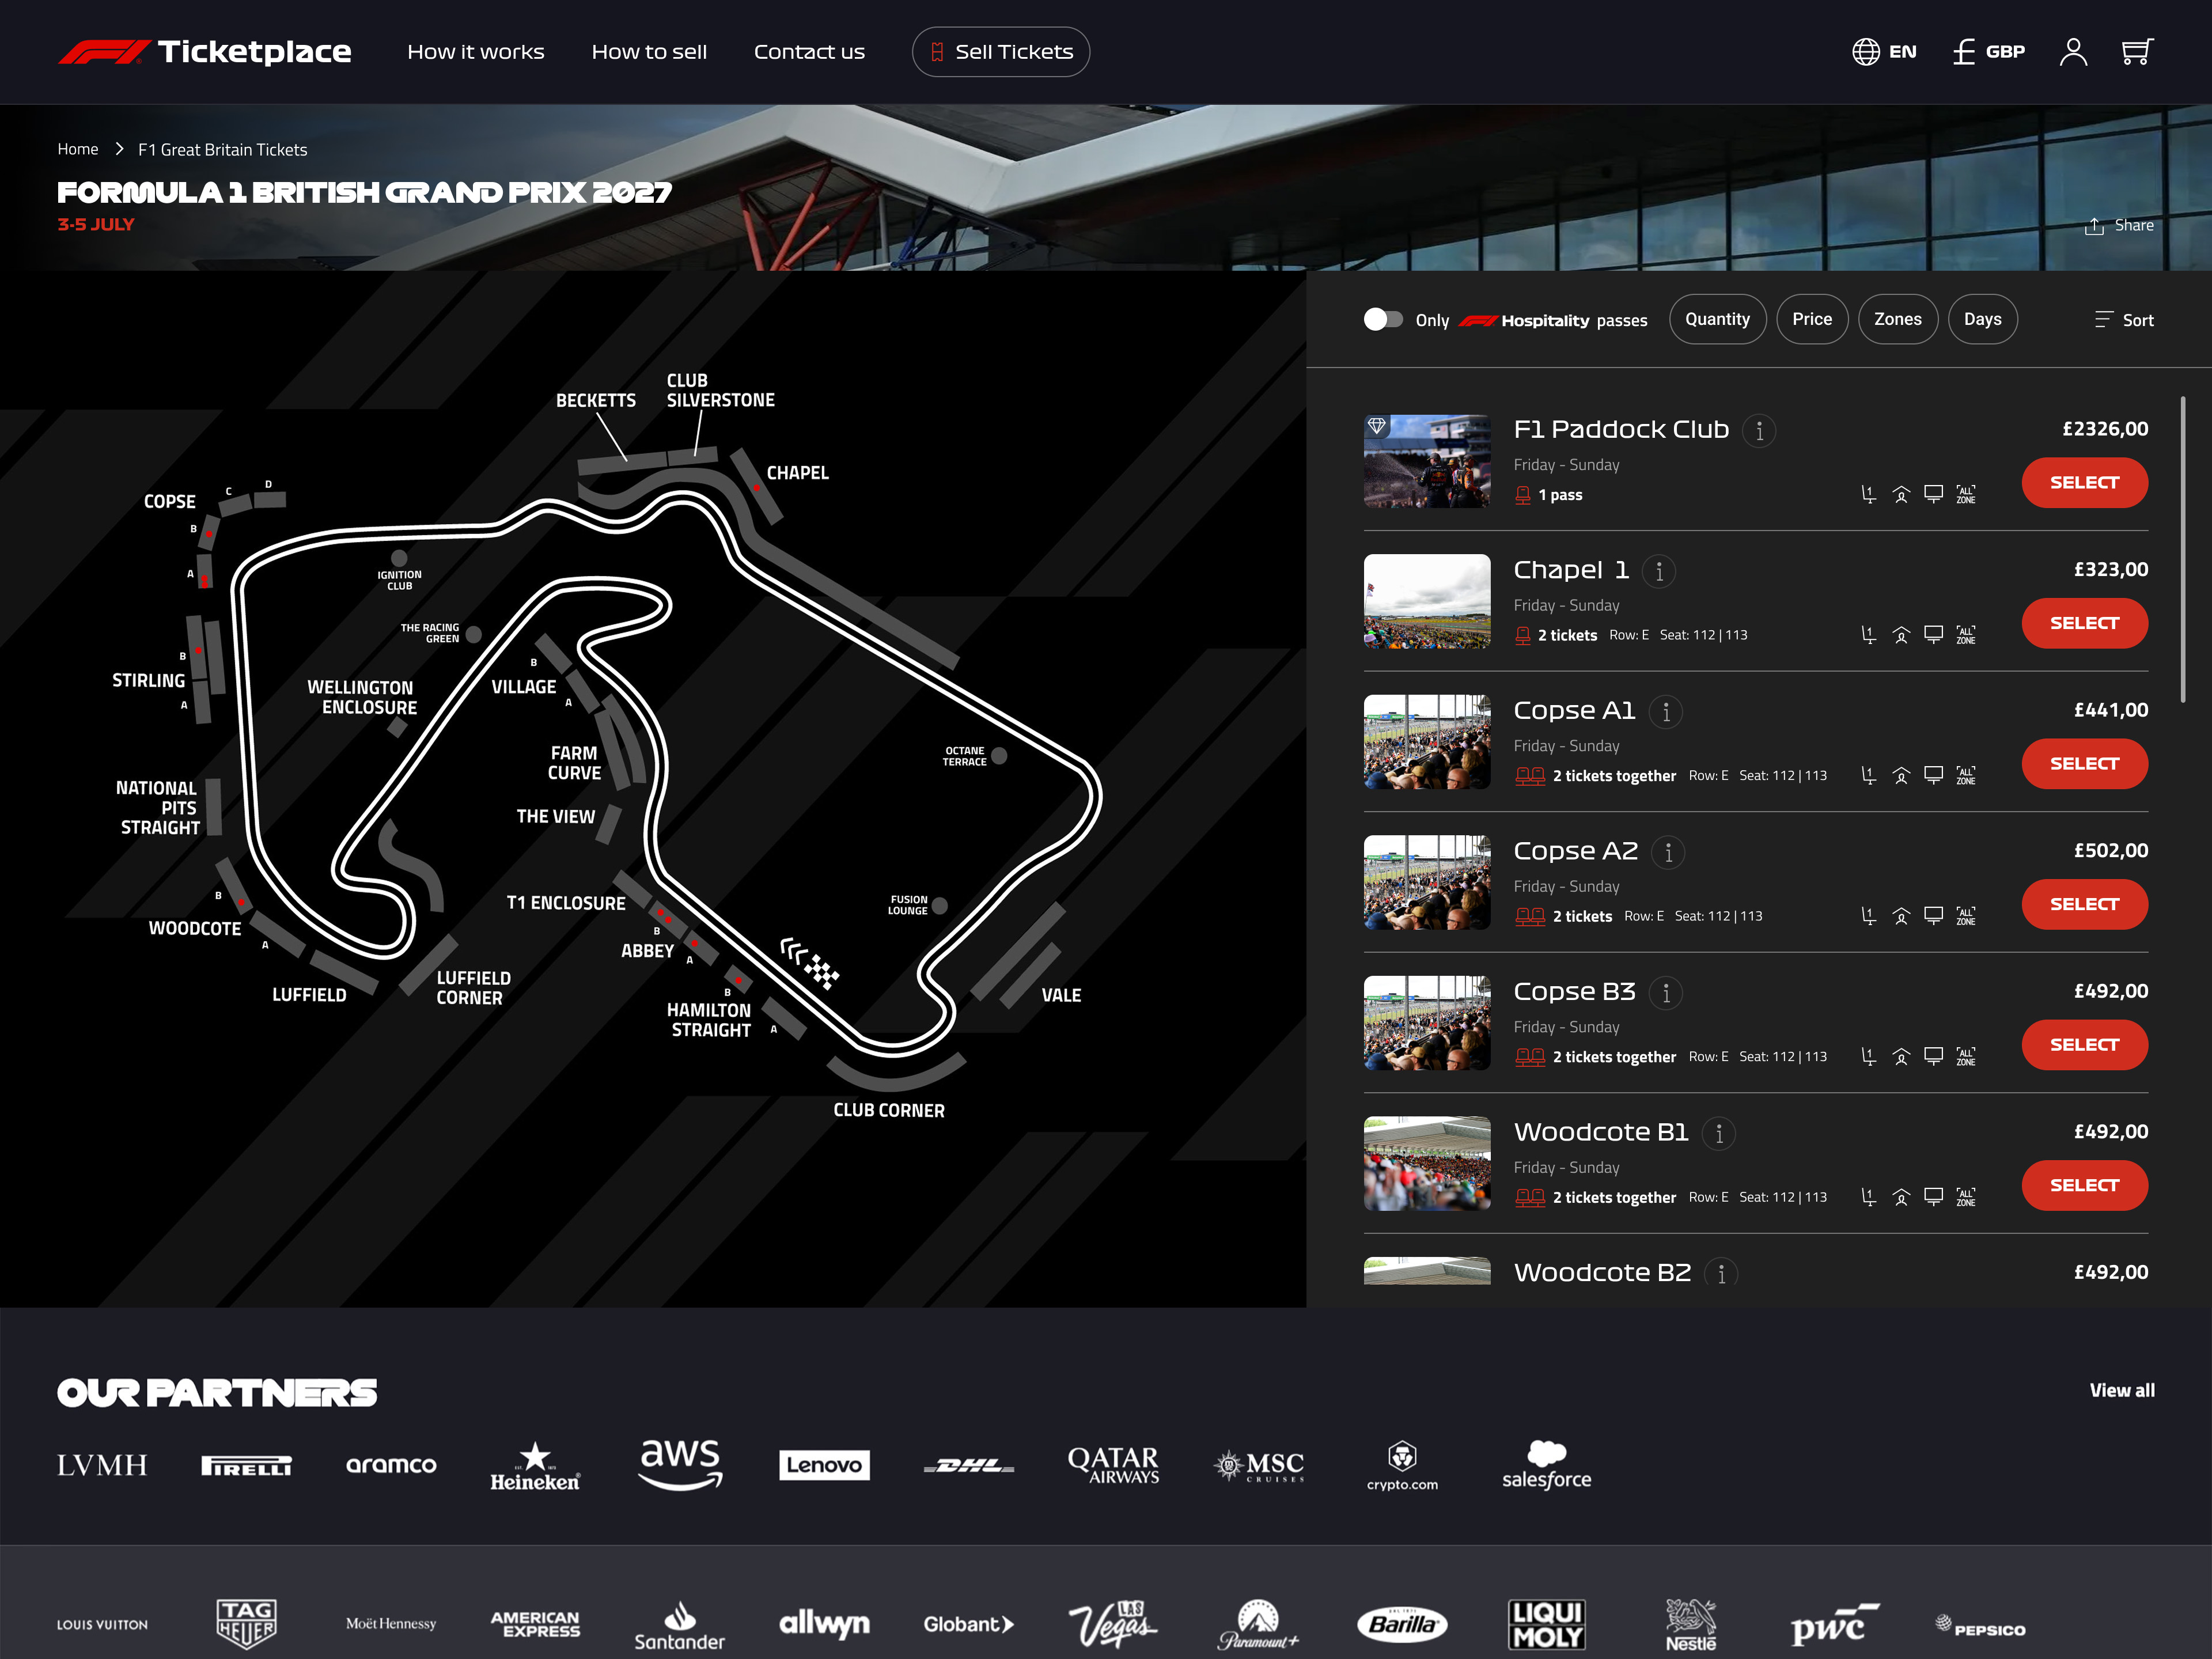
Task: Select the Copse B3 ticket
Action: click(x=2084, y=1045)
